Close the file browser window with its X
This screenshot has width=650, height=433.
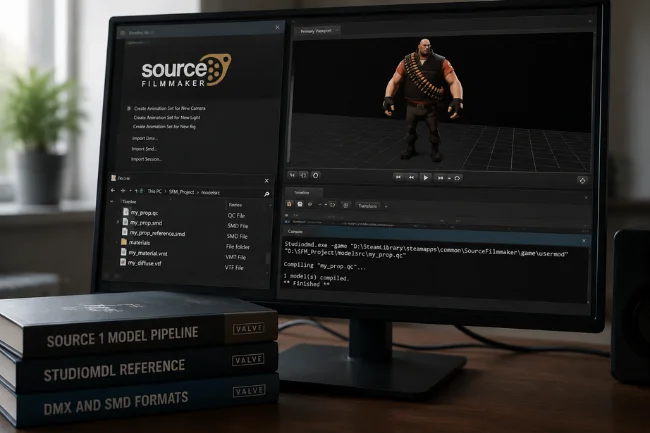[x=267, y=181]
